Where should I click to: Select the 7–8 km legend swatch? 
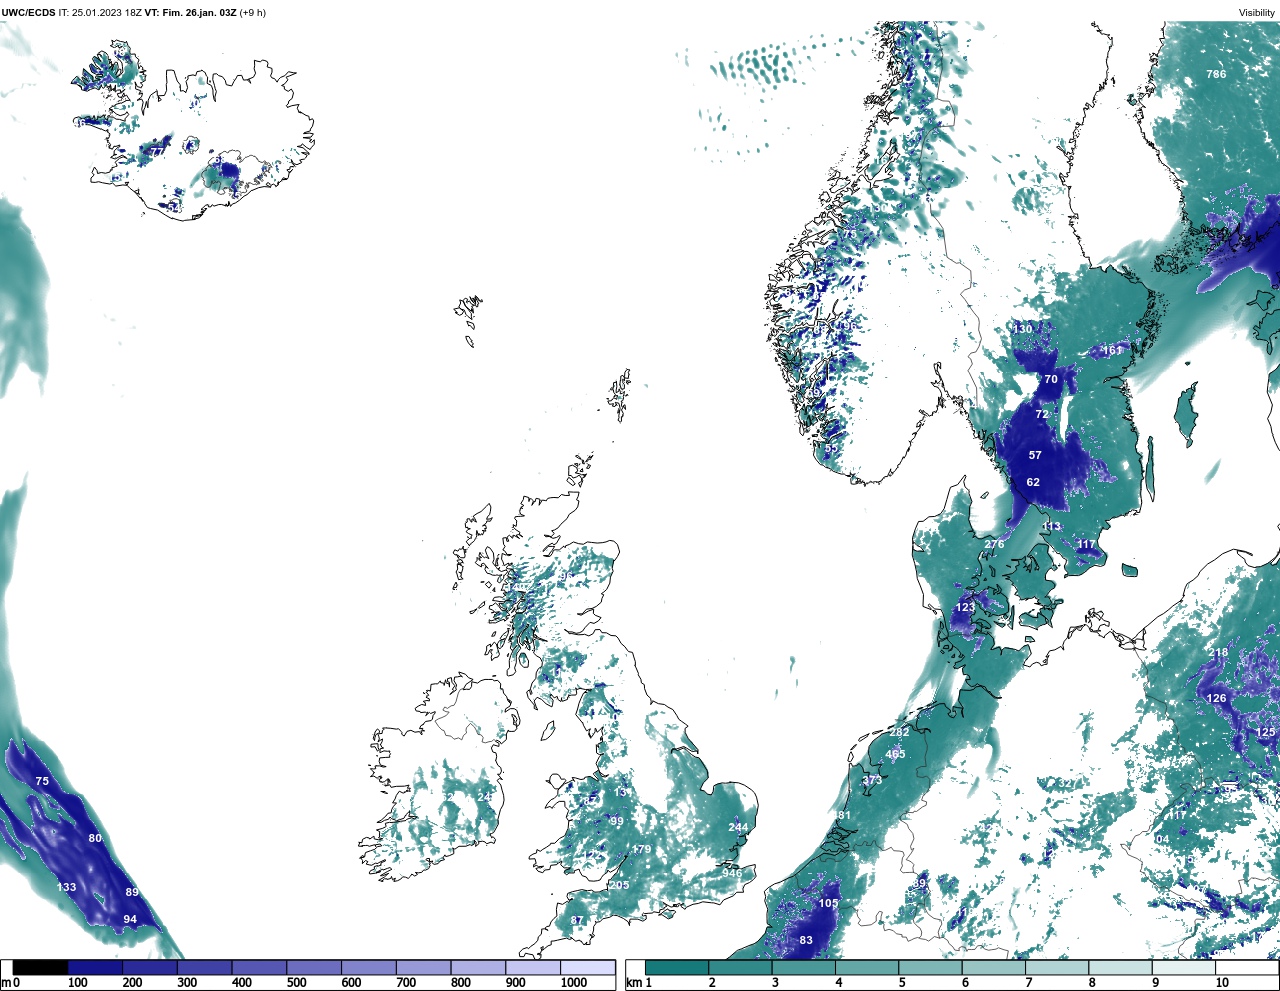pyautogui.click(x=1057, y=967)
